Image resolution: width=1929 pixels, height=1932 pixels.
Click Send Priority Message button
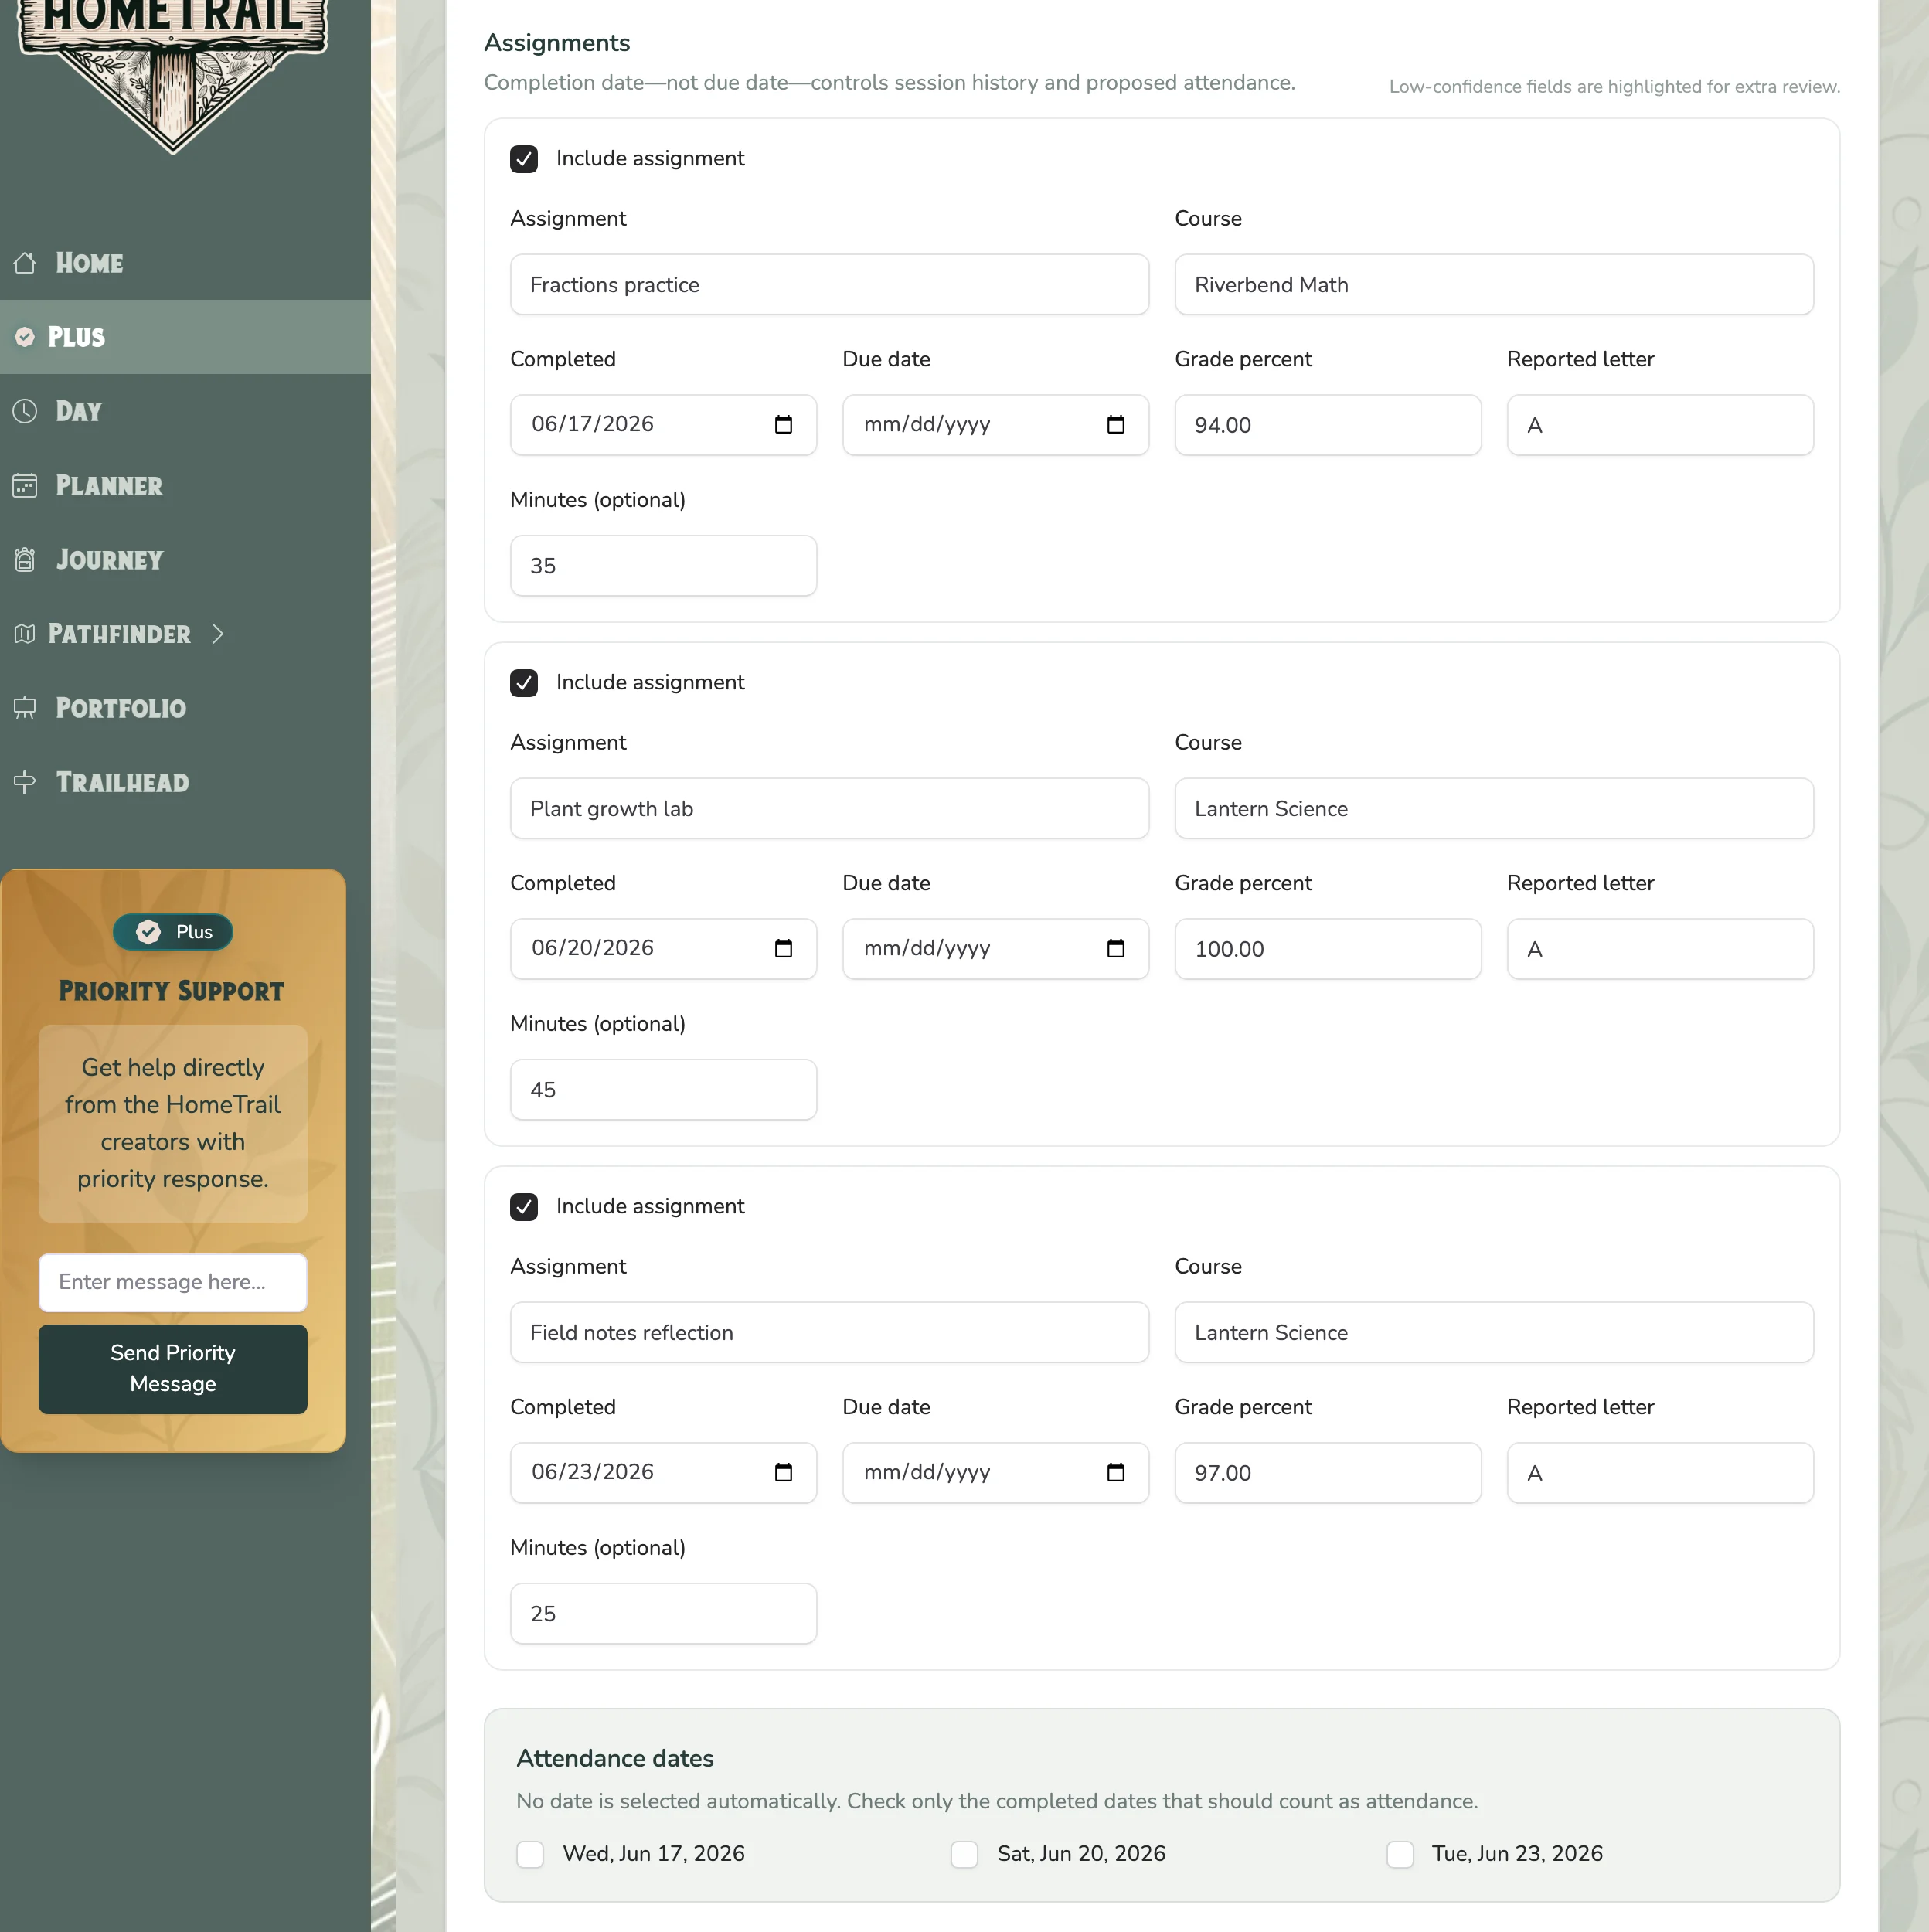tap(173, 1369)
